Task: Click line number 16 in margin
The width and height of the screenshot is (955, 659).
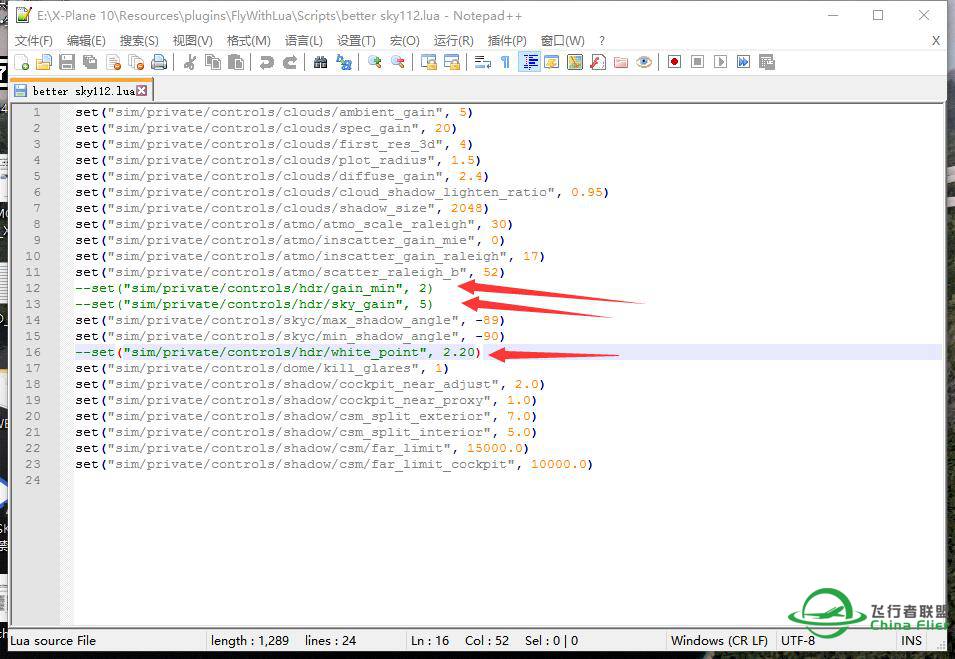Action: click(33, 352)
